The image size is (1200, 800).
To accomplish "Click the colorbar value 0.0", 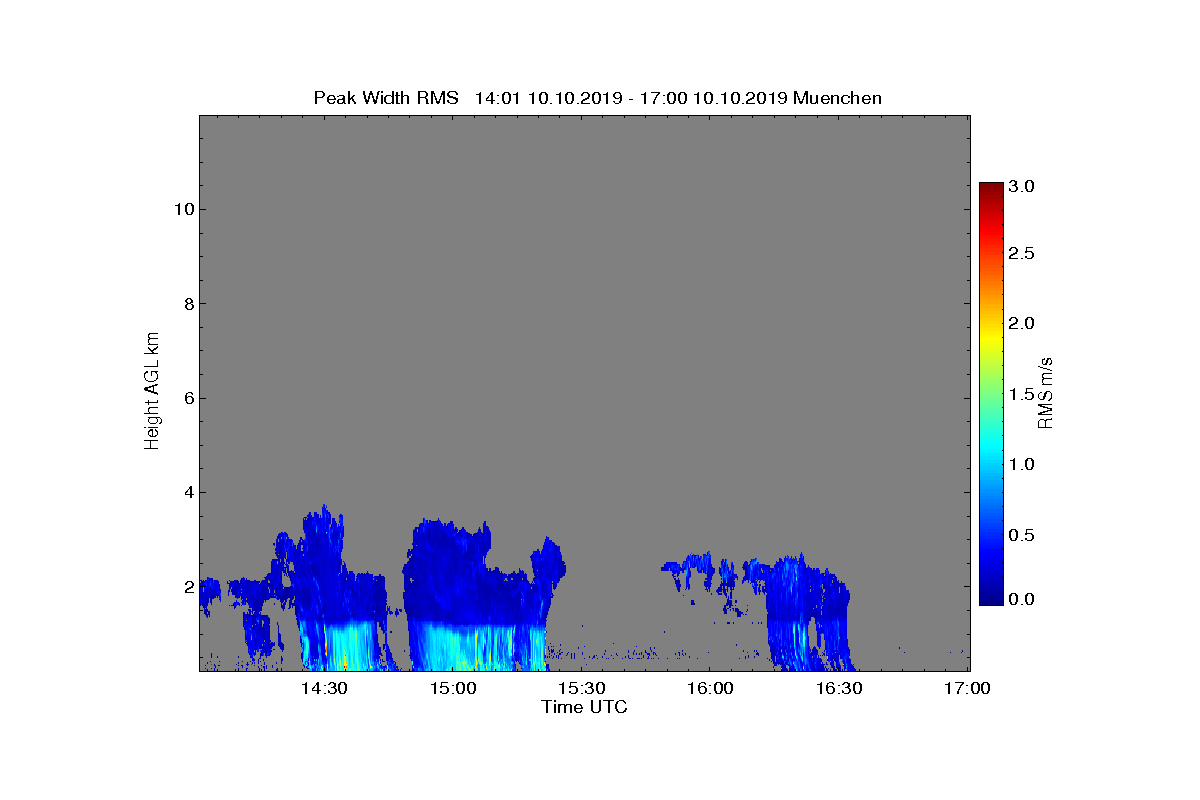I will tap(1021, 598).
